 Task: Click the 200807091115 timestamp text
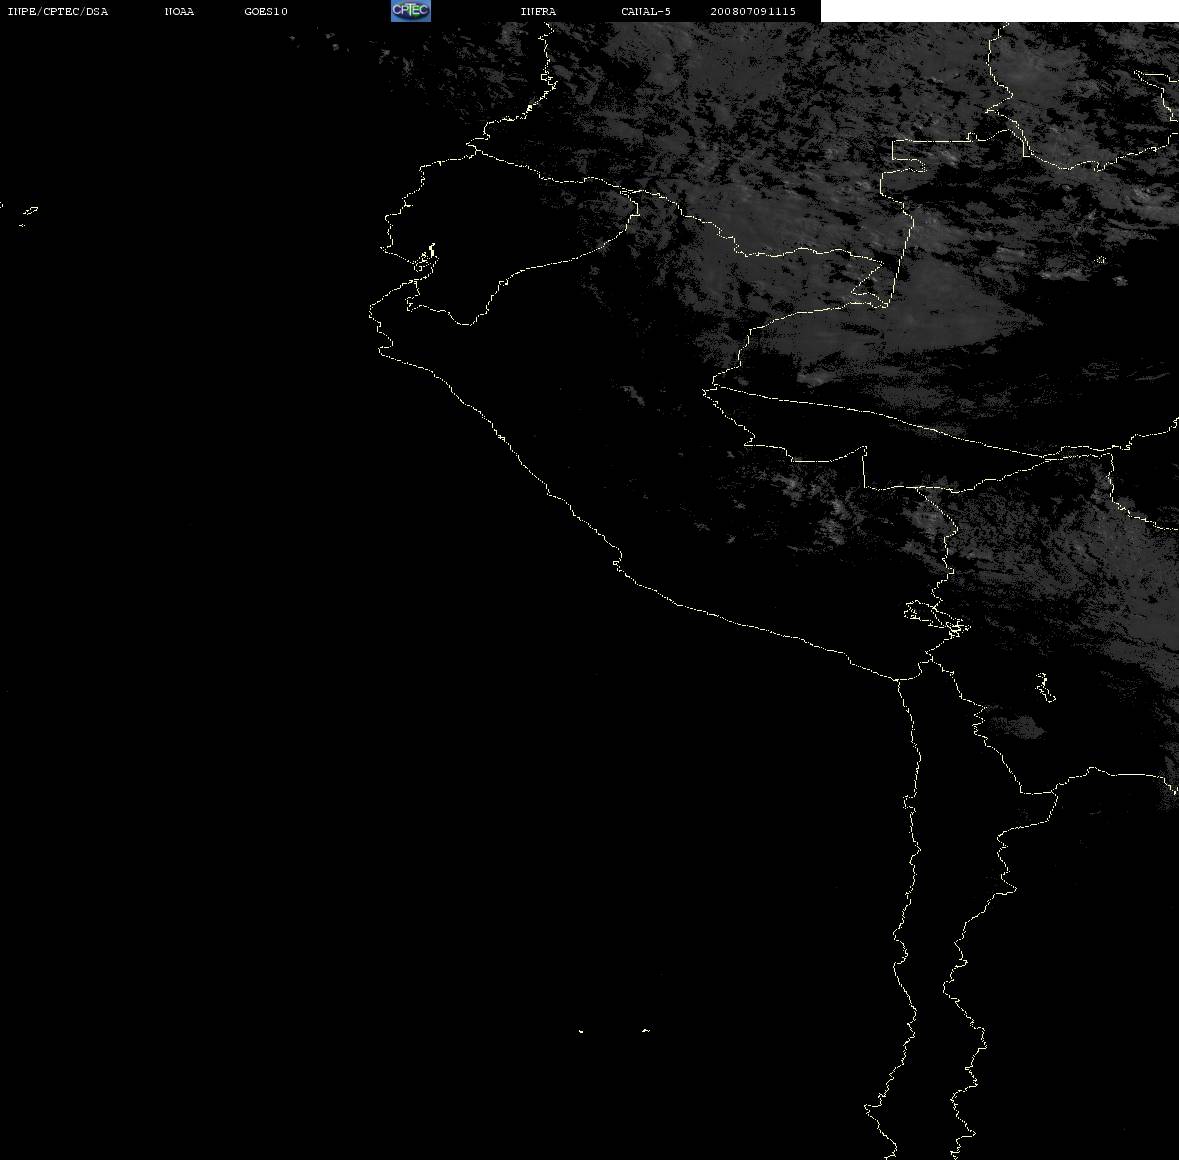tap(753, 11)
